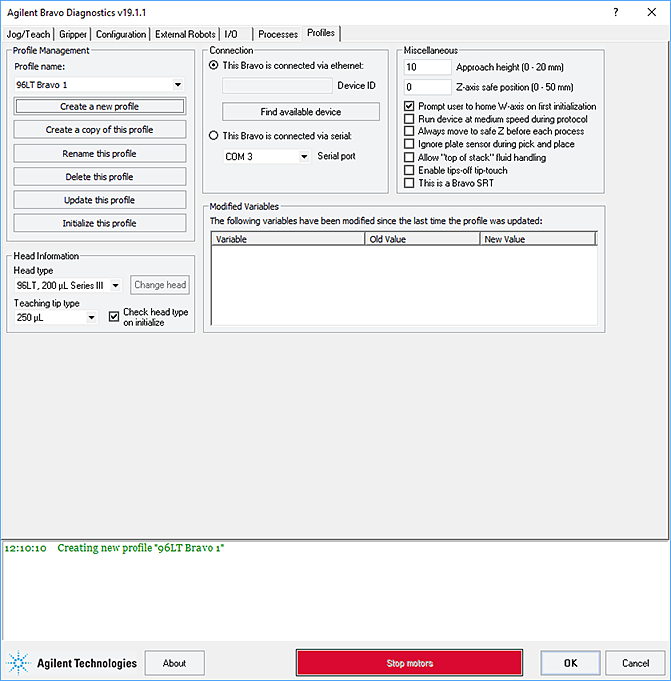Click the Approach height input field

coord(428,67)
